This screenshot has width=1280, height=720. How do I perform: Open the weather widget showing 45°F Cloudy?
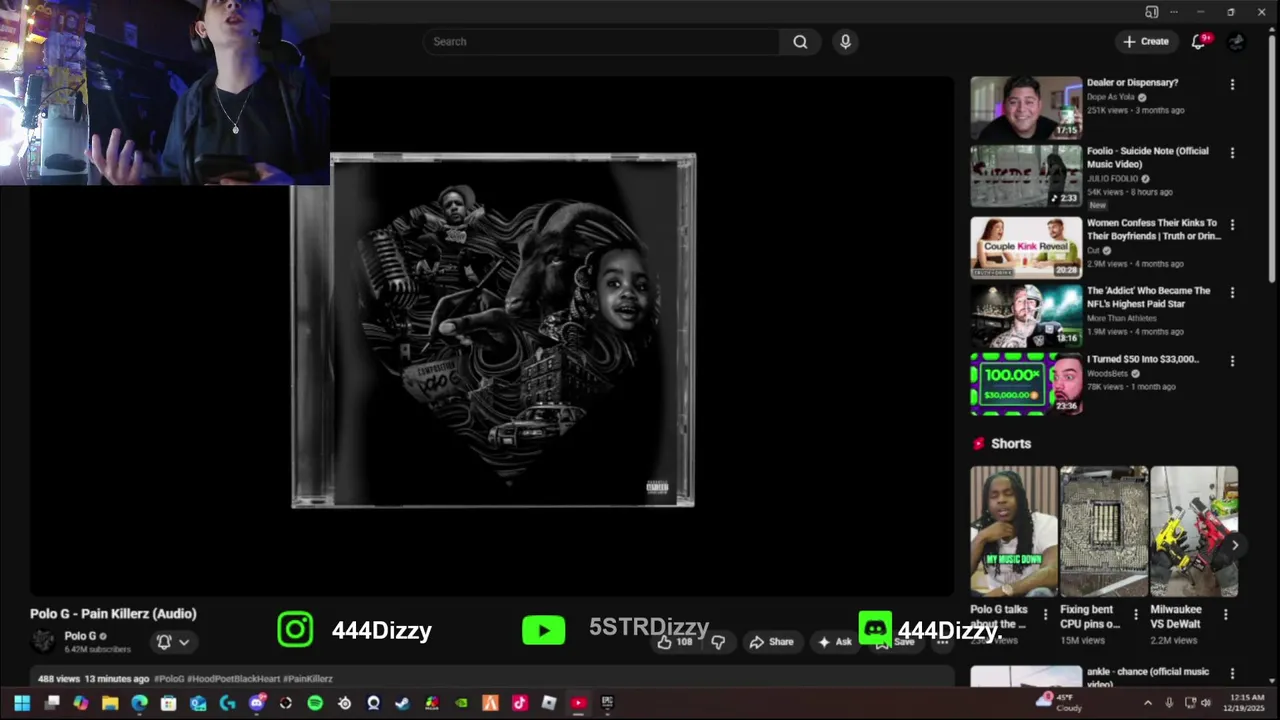1060,703
